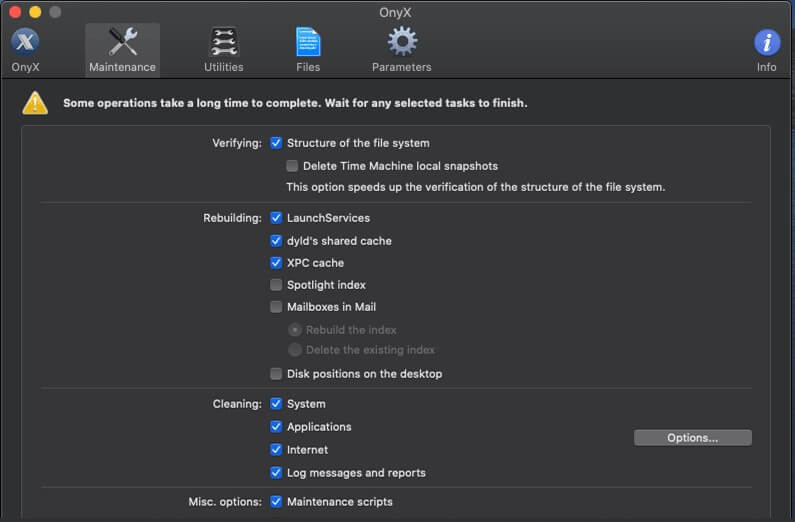Click the yellow warning triangle icon
This screenshot has width=795, height=522.
coord(36,103)
